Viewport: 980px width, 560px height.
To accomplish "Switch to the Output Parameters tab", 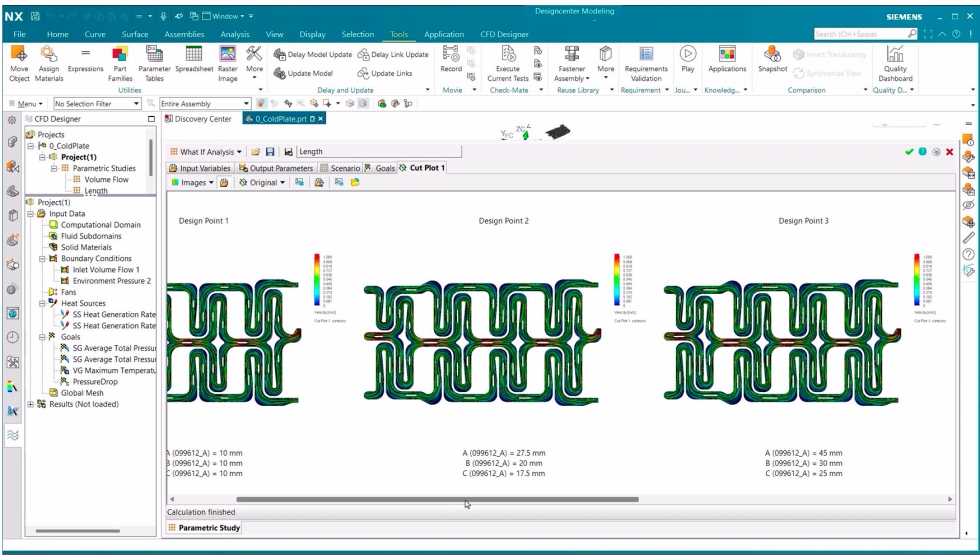I will point(276,168).
